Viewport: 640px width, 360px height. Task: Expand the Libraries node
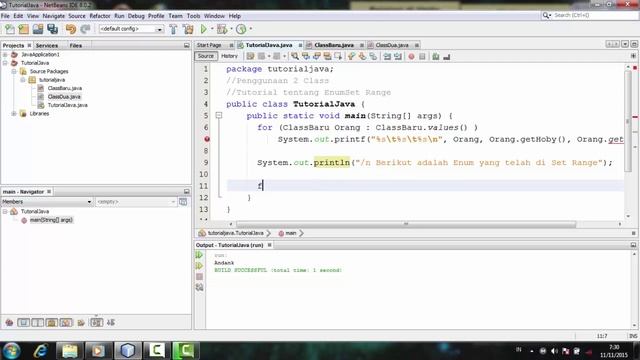(x=14, y=113)
